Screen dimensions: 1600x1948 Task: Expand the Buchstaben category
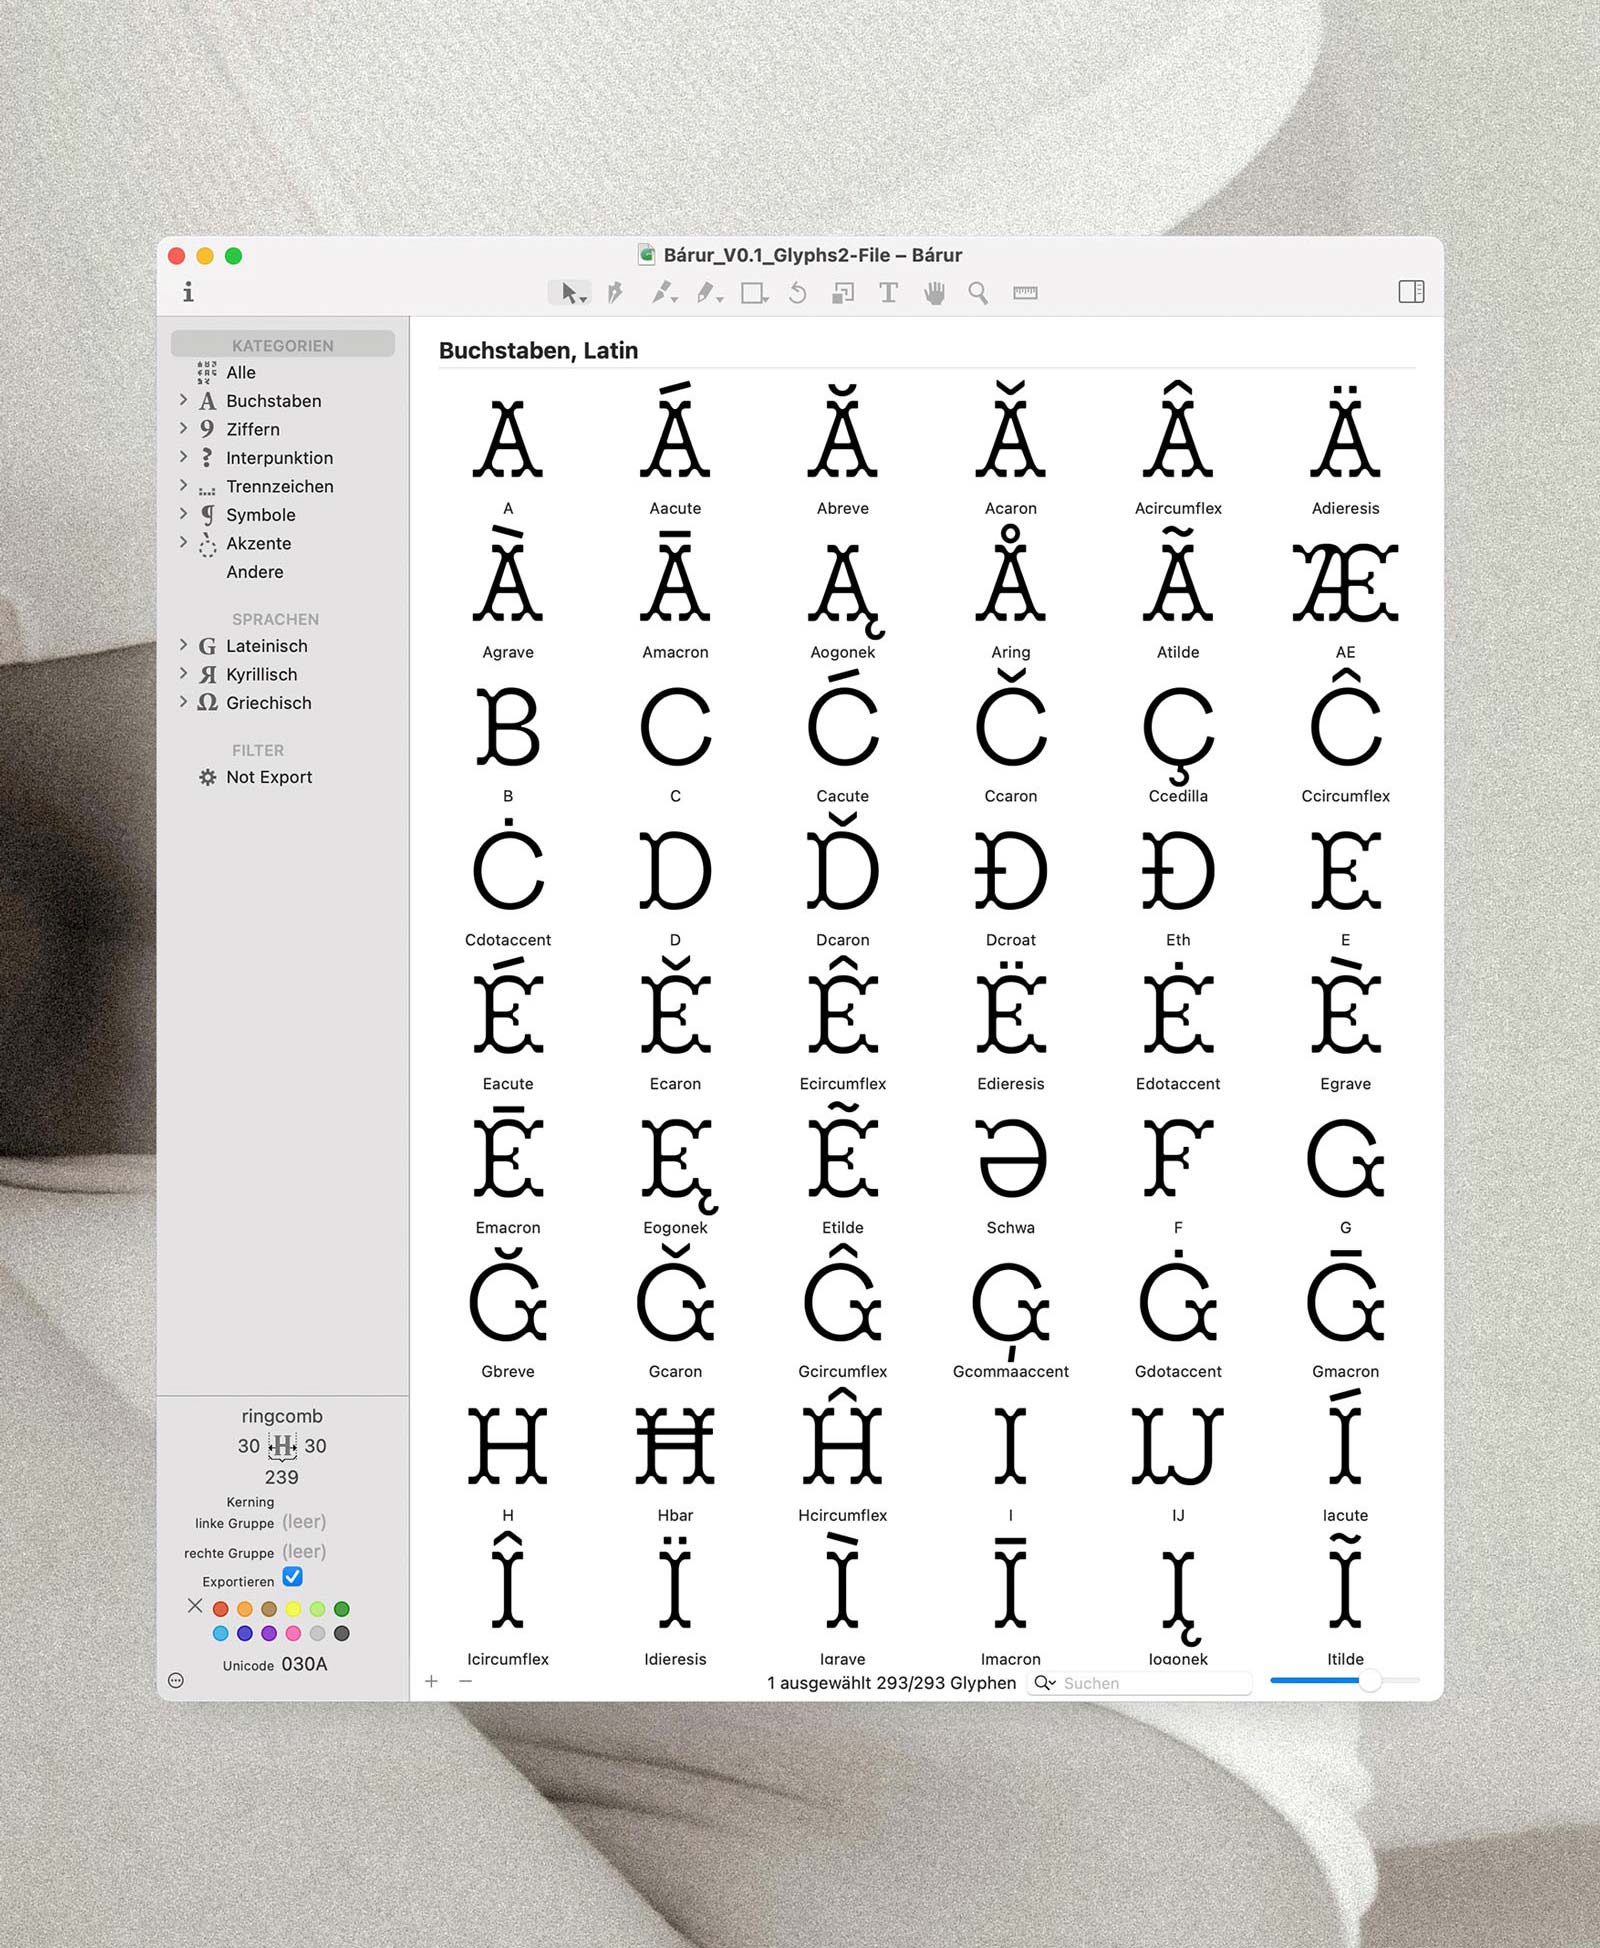pyautogui.click(x=183, y=400)
